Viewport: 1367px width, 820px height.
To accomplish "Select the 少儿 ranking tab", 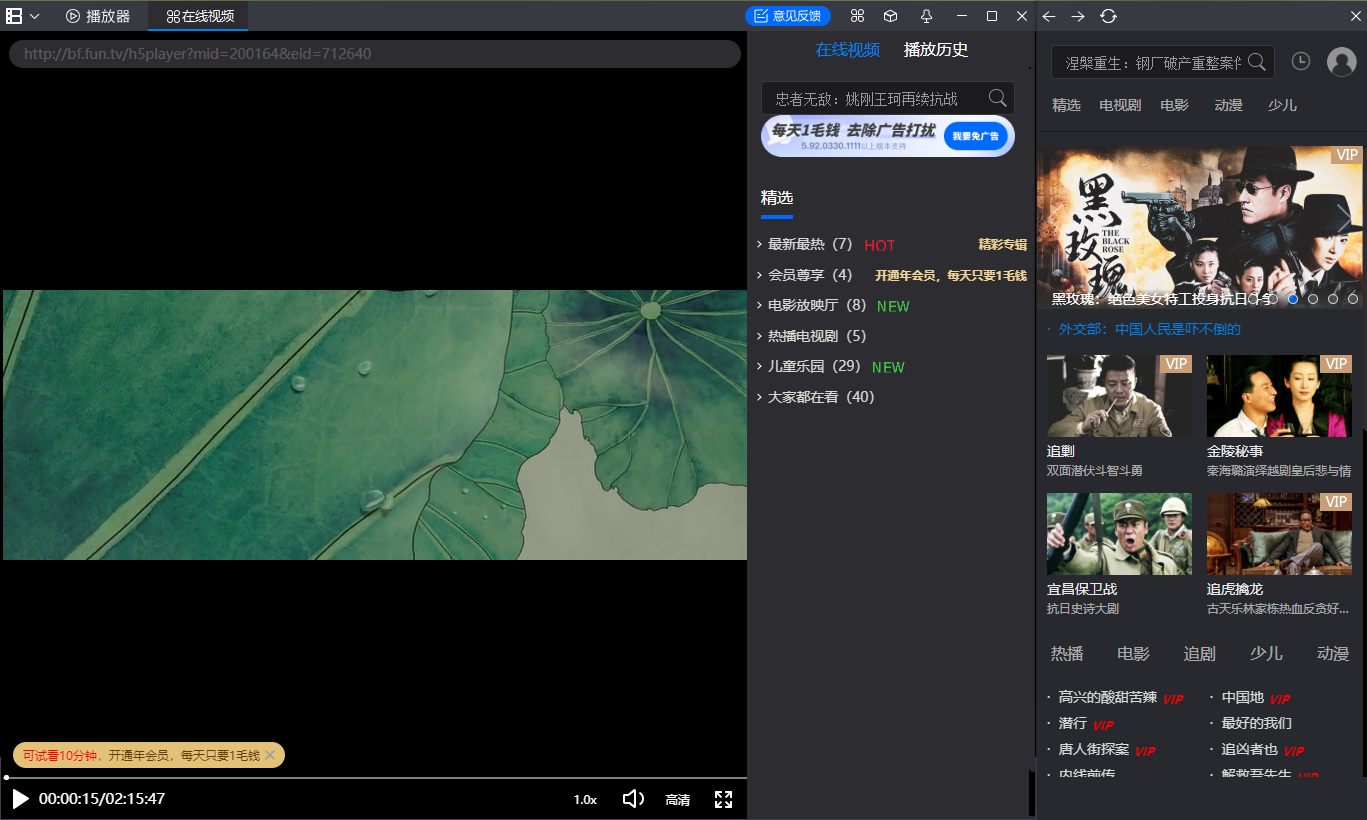I will click(1266, 653).
